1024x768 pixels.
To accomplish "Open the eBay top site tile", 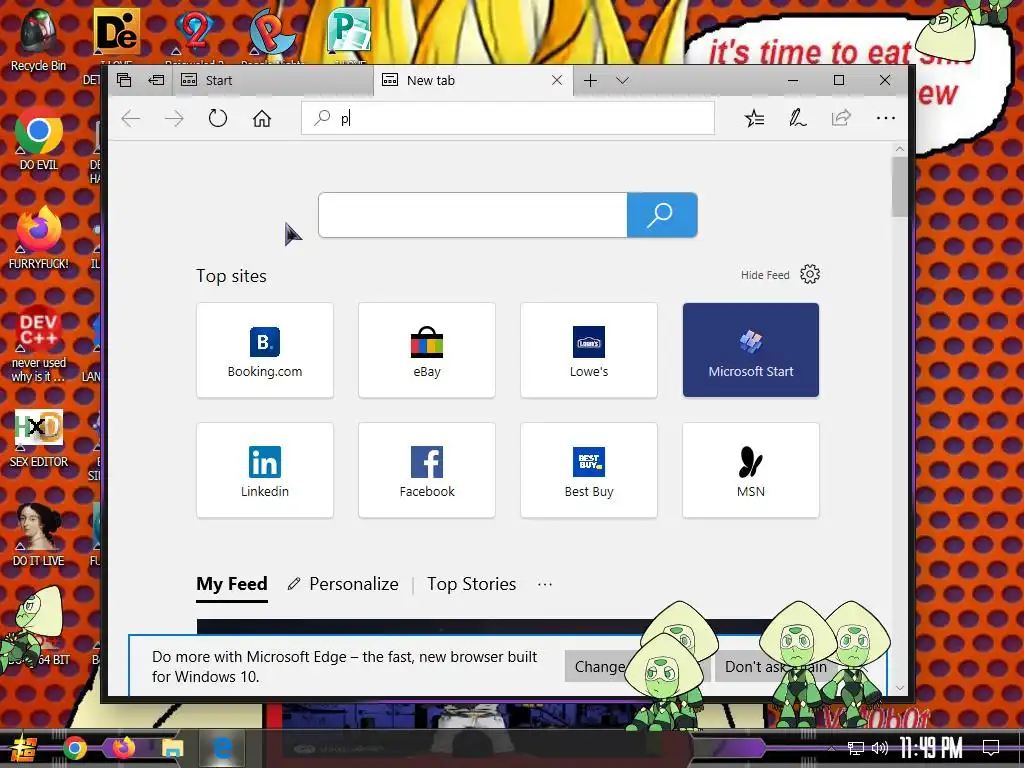I will tap(426, 350).
